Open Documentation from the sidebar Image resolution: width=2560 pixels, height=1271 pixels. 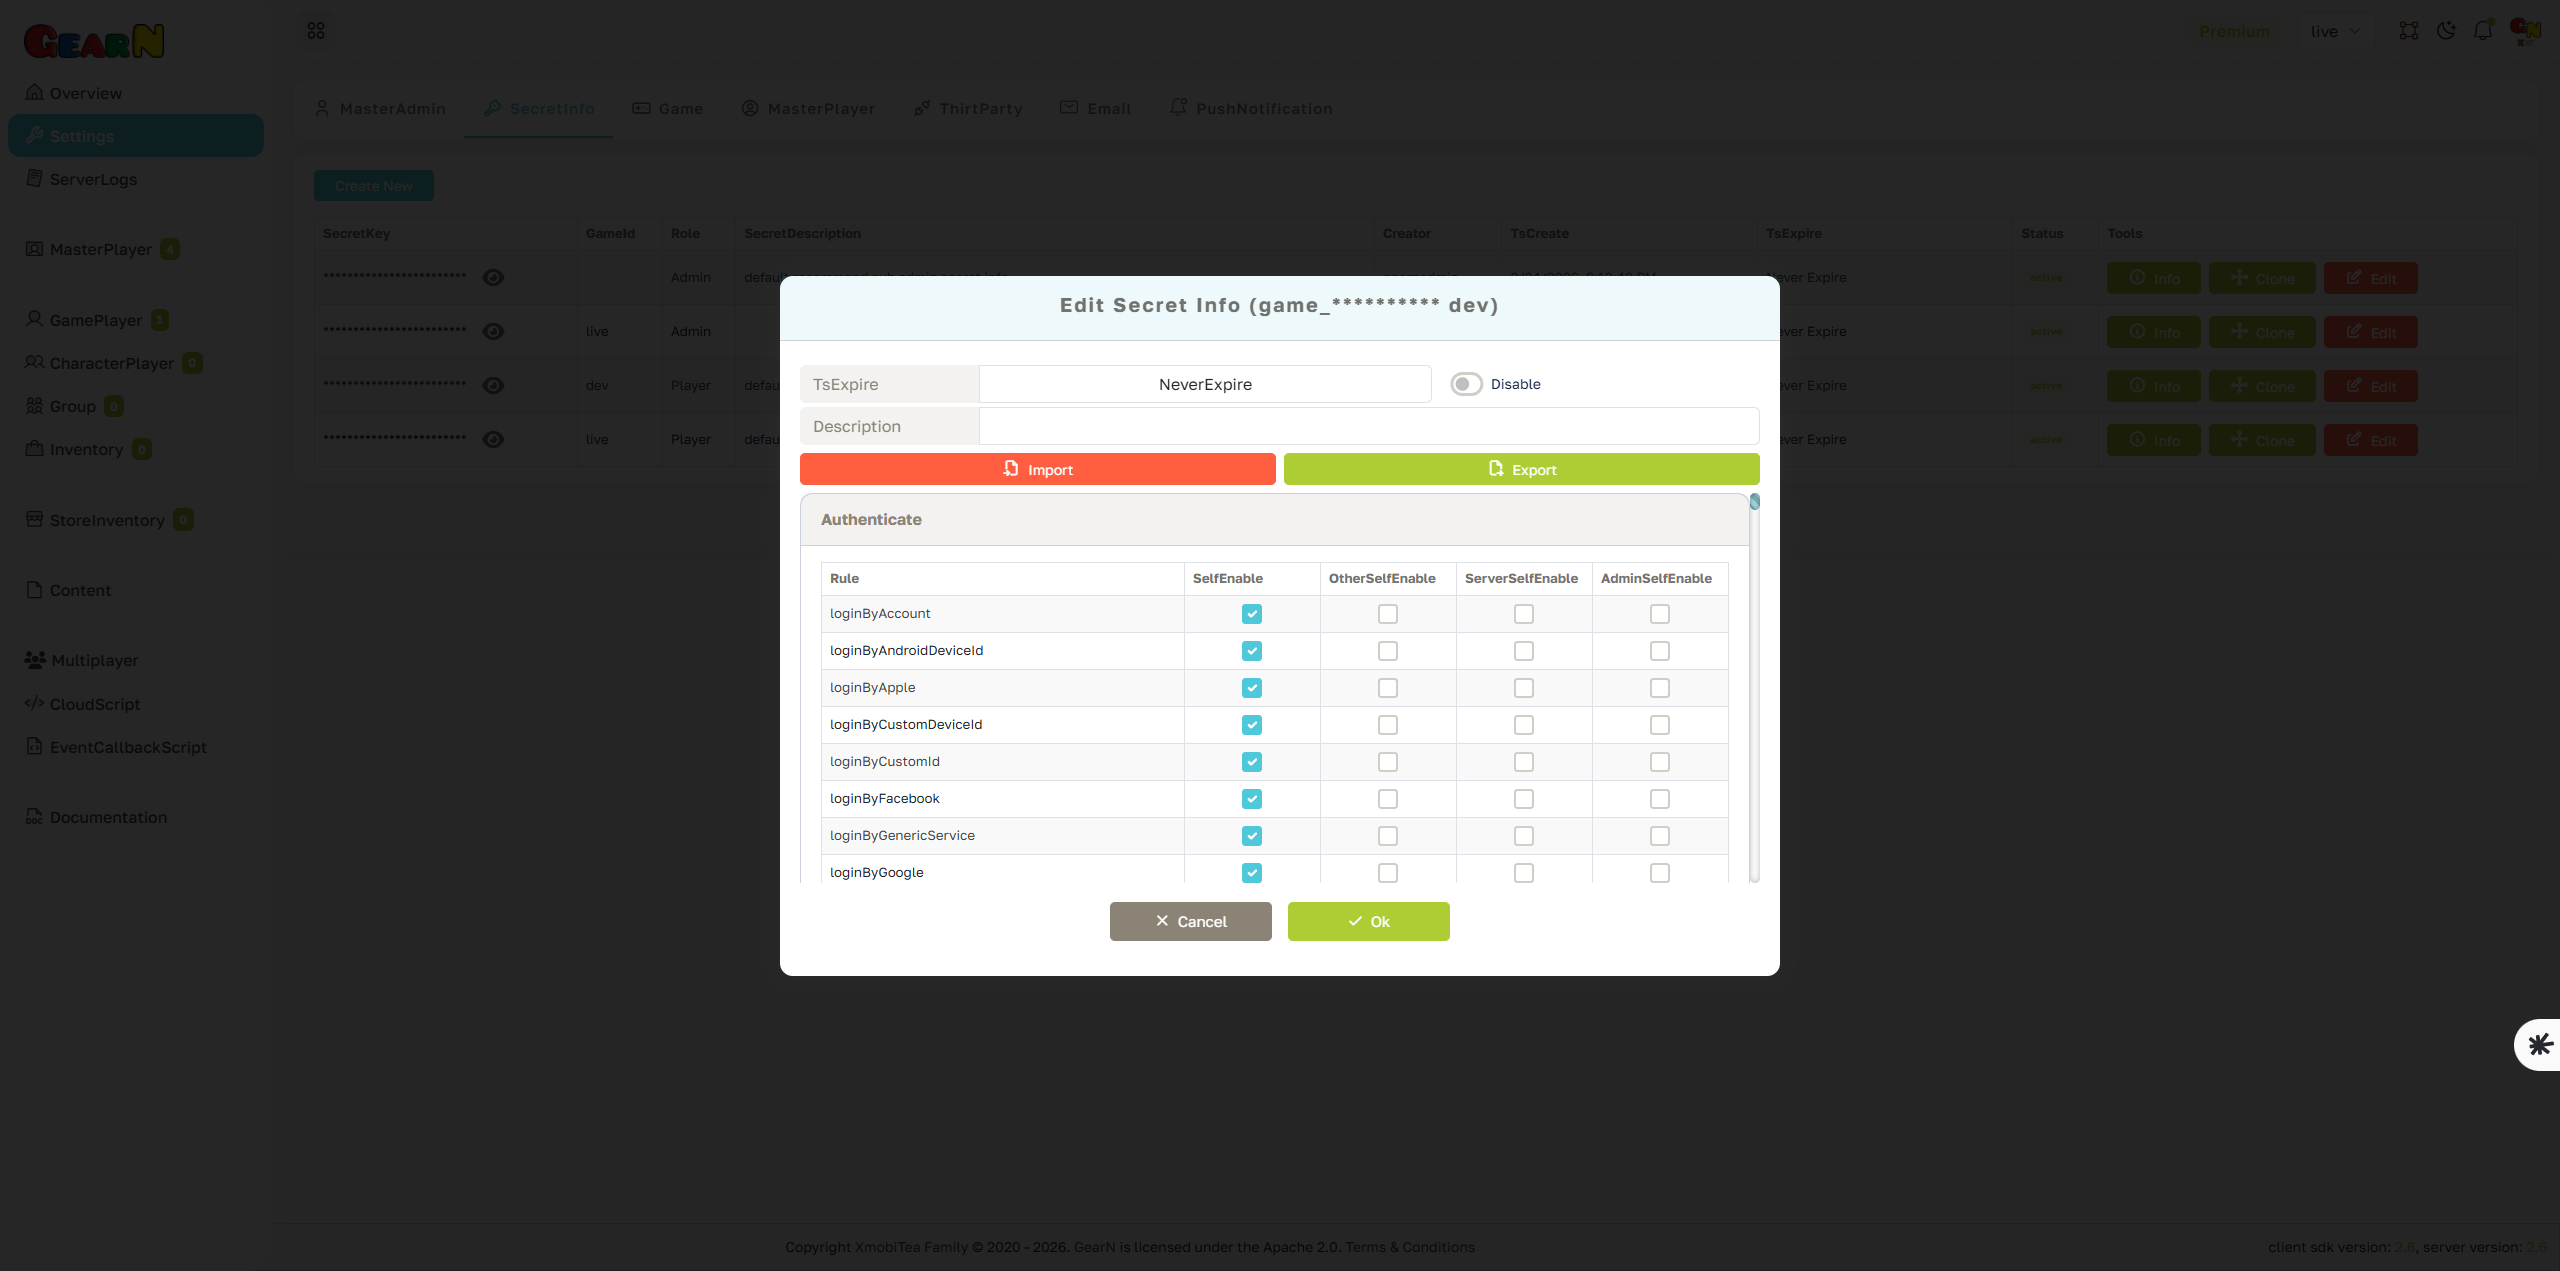tap(107, 817)
